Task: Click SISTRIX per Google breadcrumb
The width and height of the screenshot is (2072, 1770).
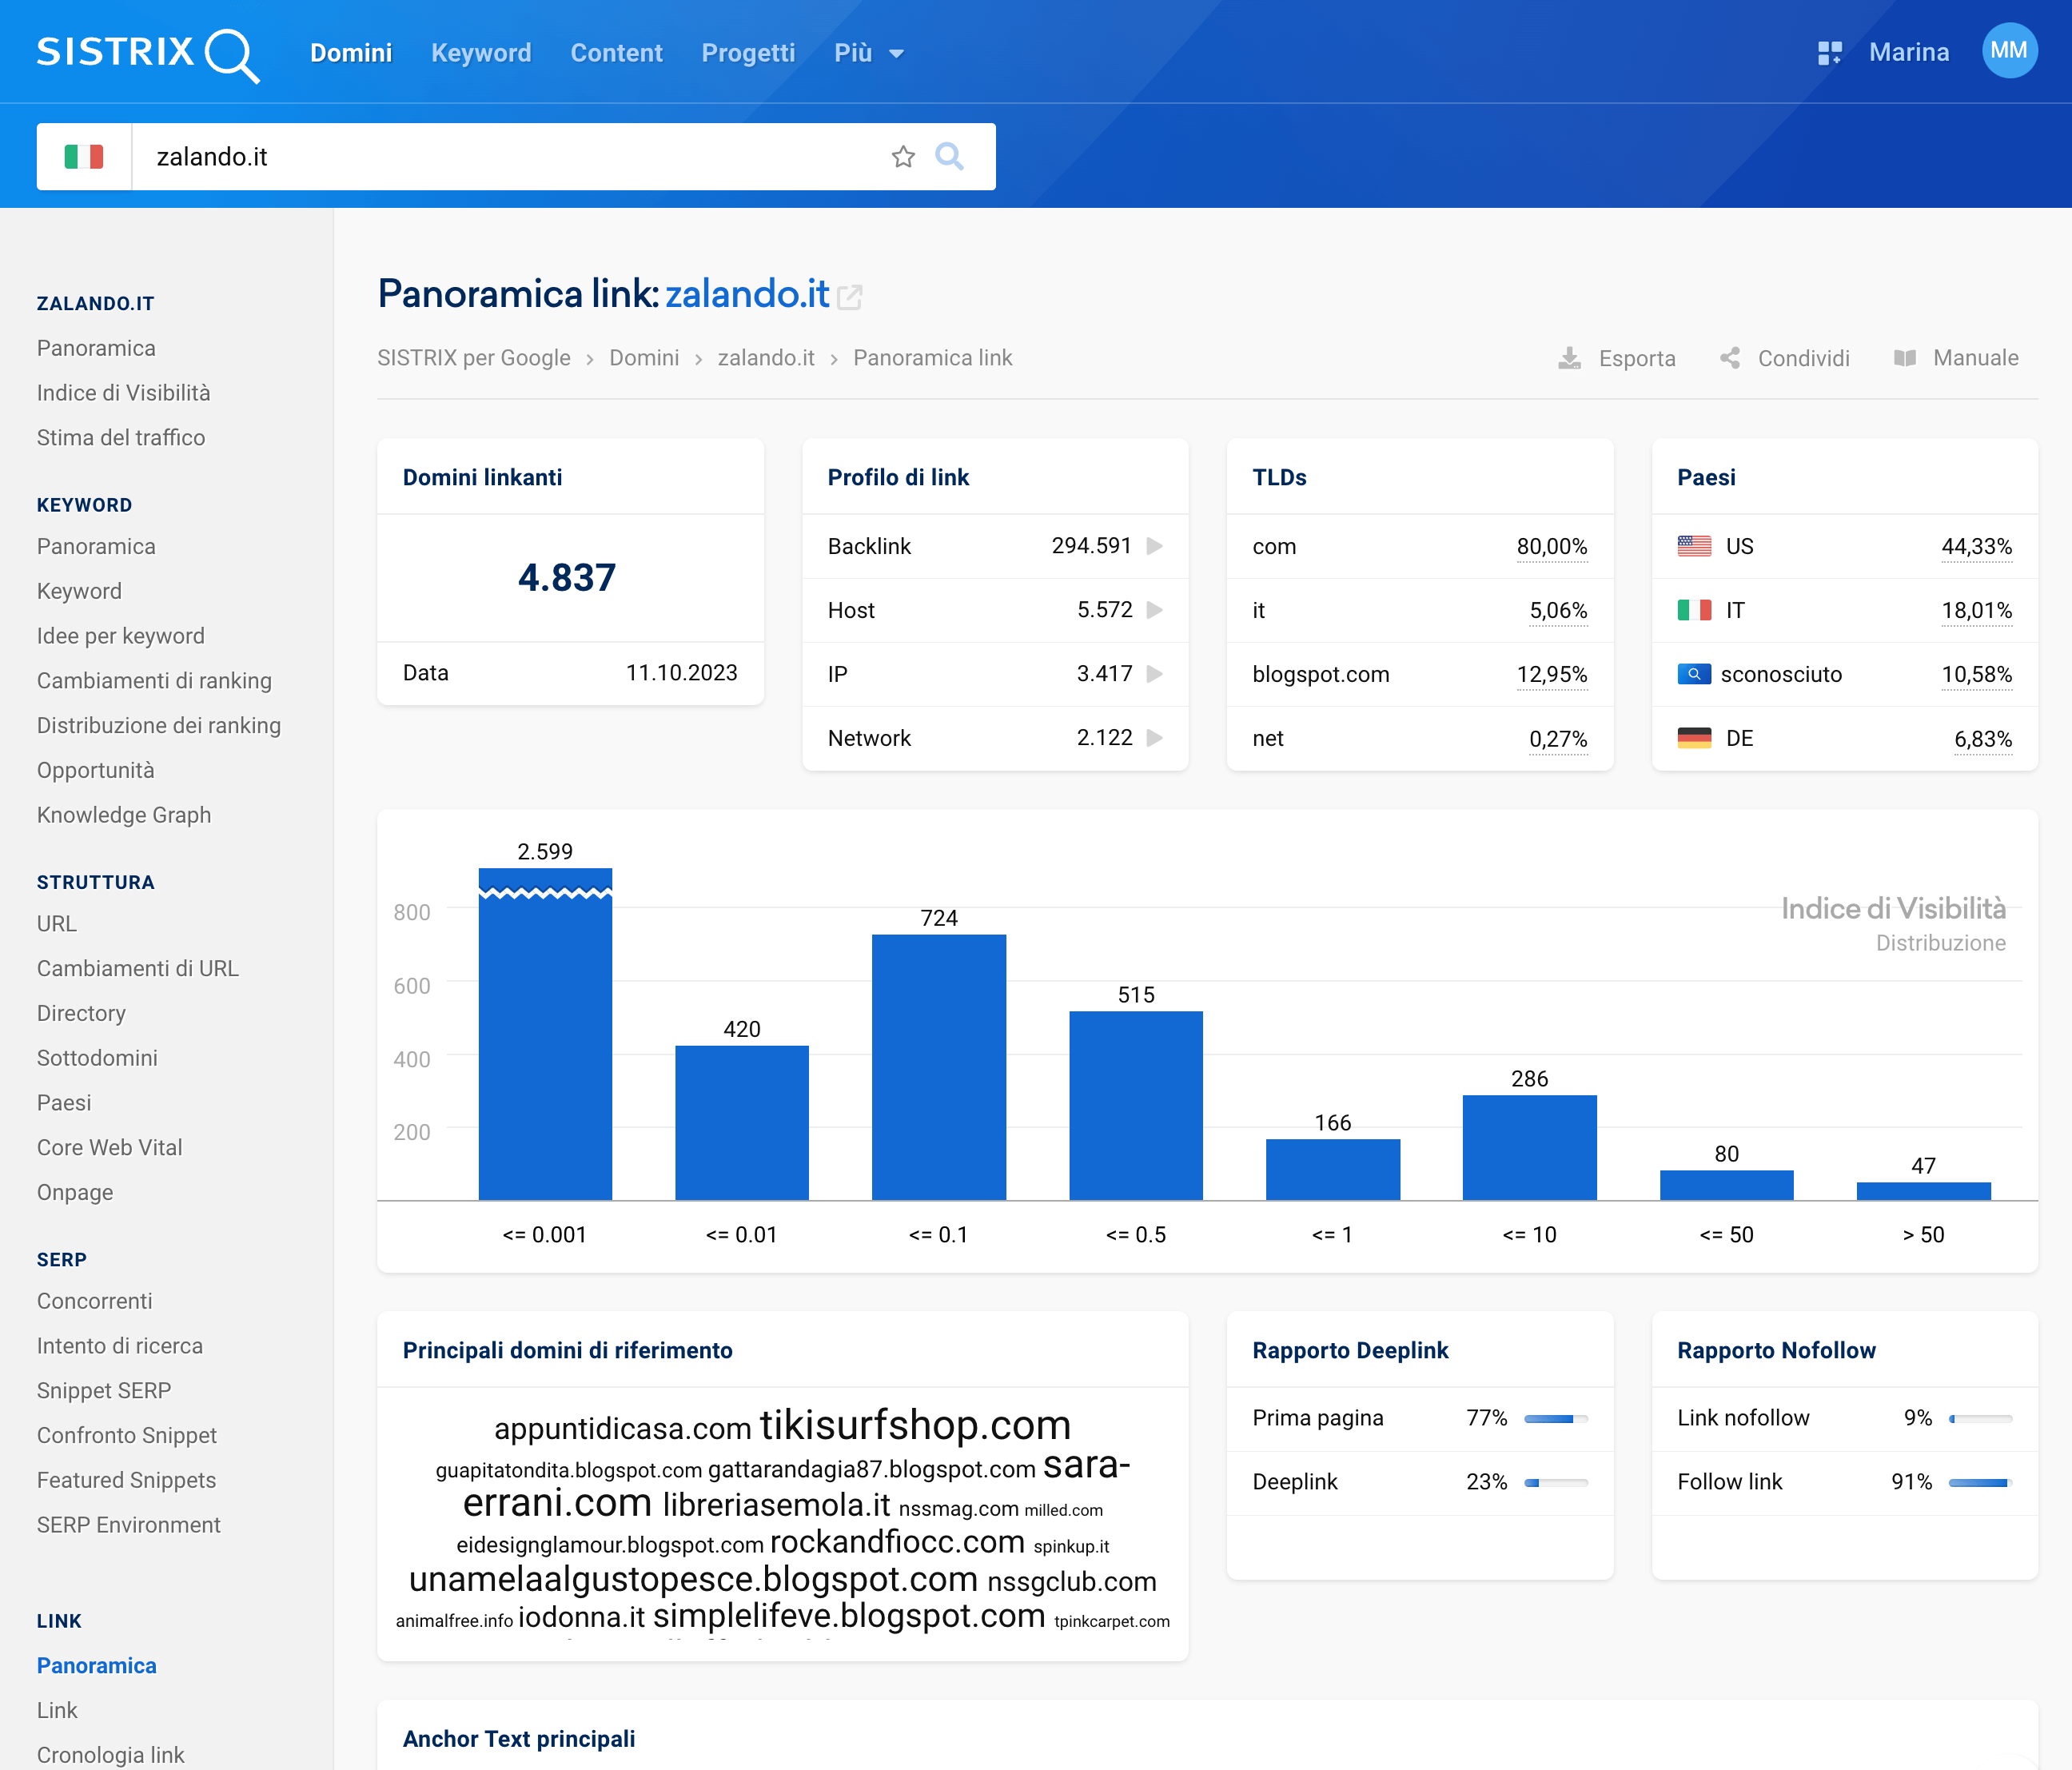Action: coord(474,358)
